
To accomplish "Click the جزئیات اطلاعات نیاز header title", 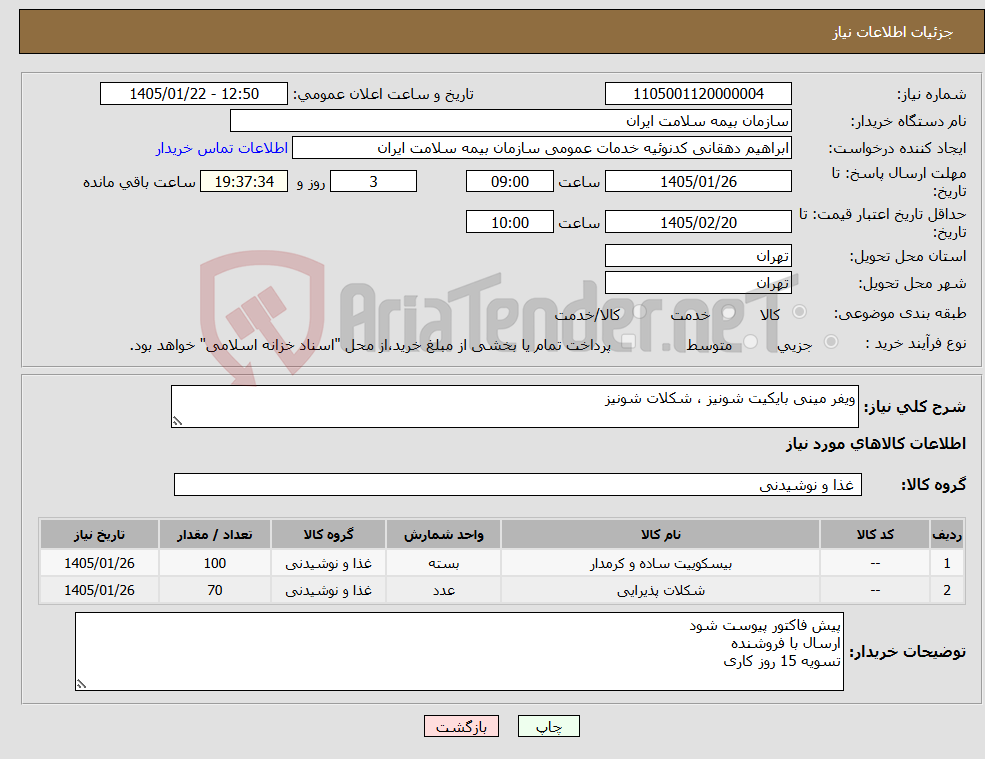I will click(893, 32).
